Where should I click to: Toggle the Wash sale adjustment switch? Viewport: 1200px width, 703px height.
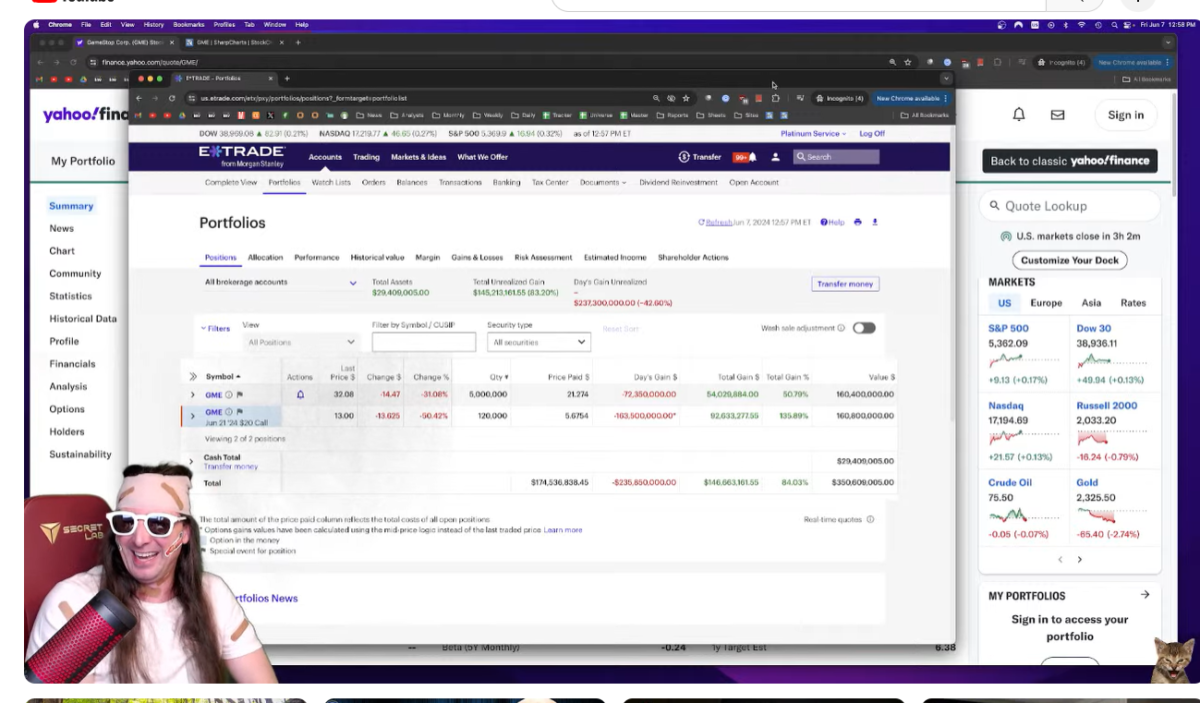click(x=864, y=328)
